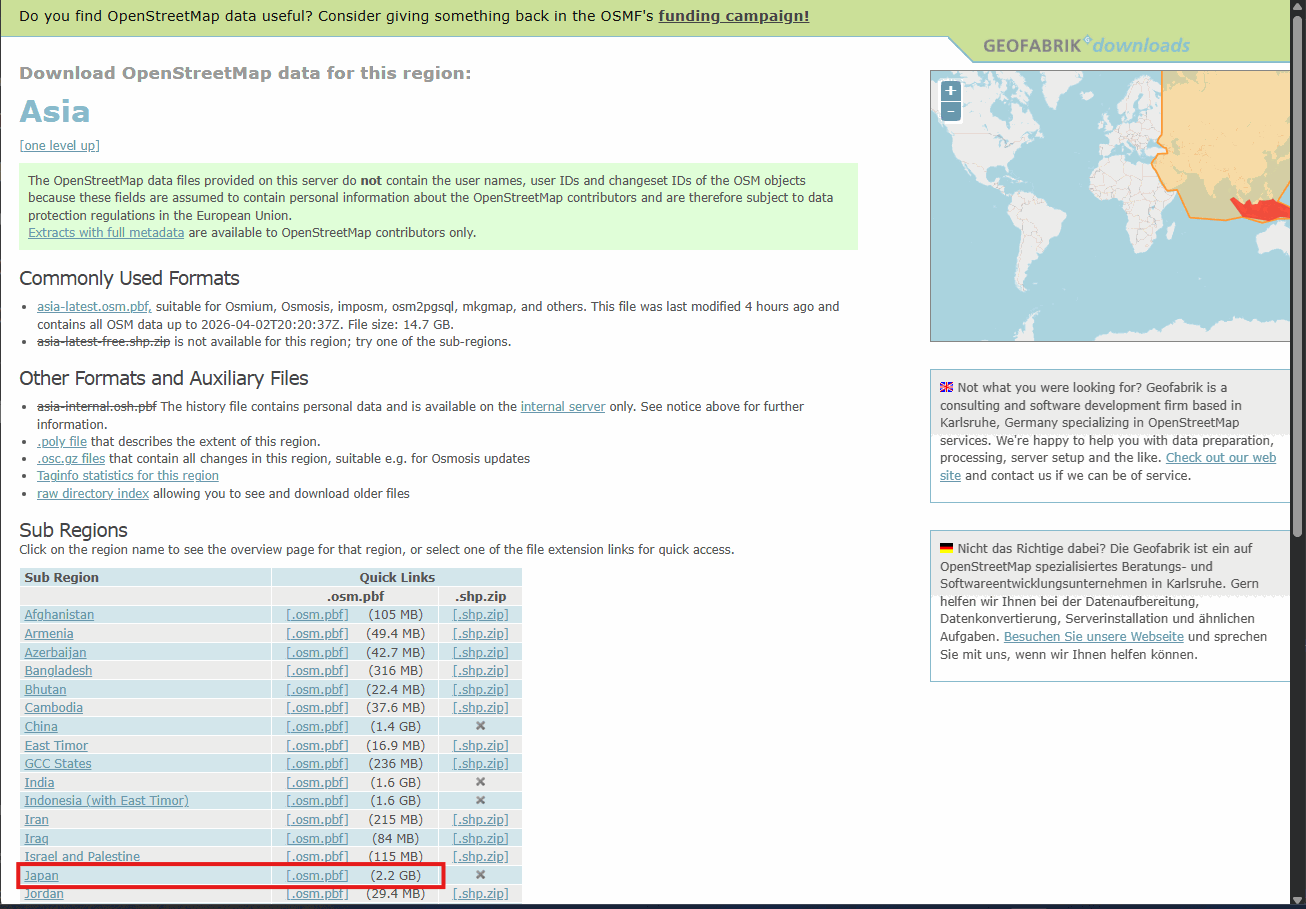Screen dimensions: 1306x909
Task: Download the Afghanistan .shp.zip file
Action: [480, 615]
